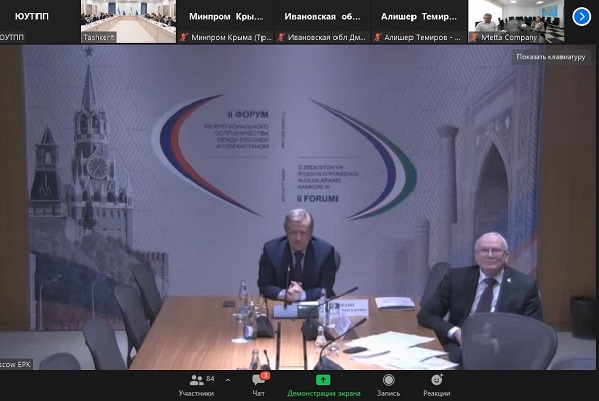Image resolution: width=599 pixels, height=401 pixels.
Task: Start recording with the Запись button
Action: [389, 386]
